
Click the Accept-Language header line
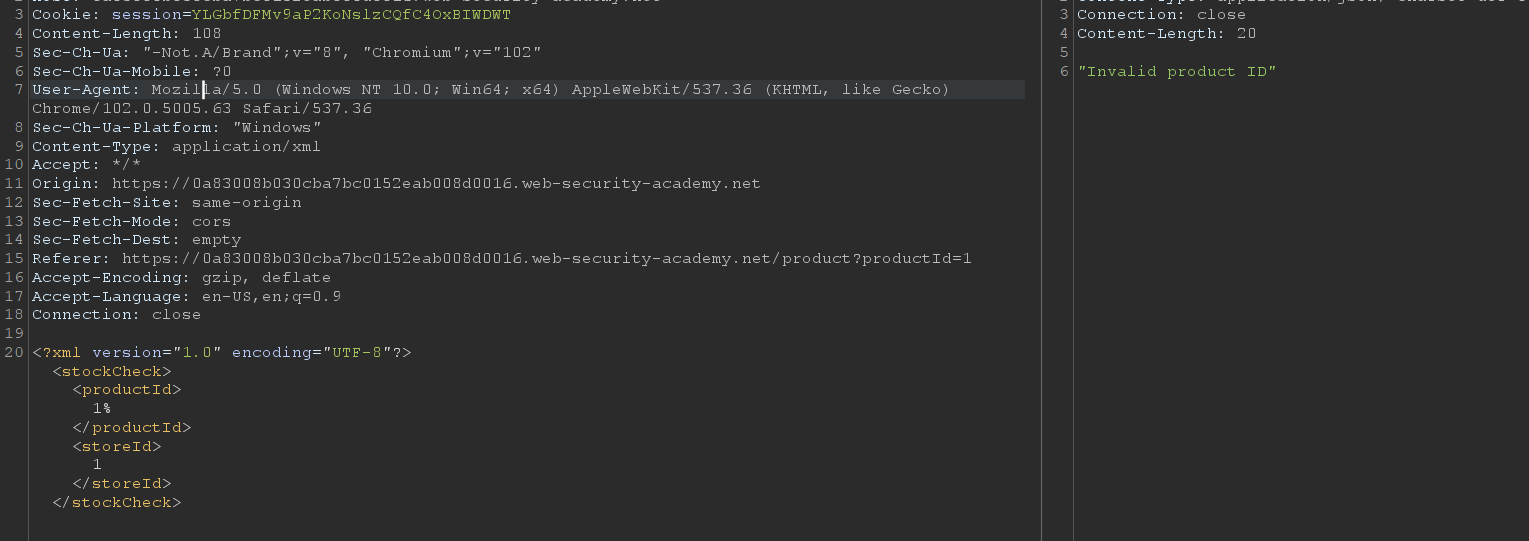click(x=186, y=297)
